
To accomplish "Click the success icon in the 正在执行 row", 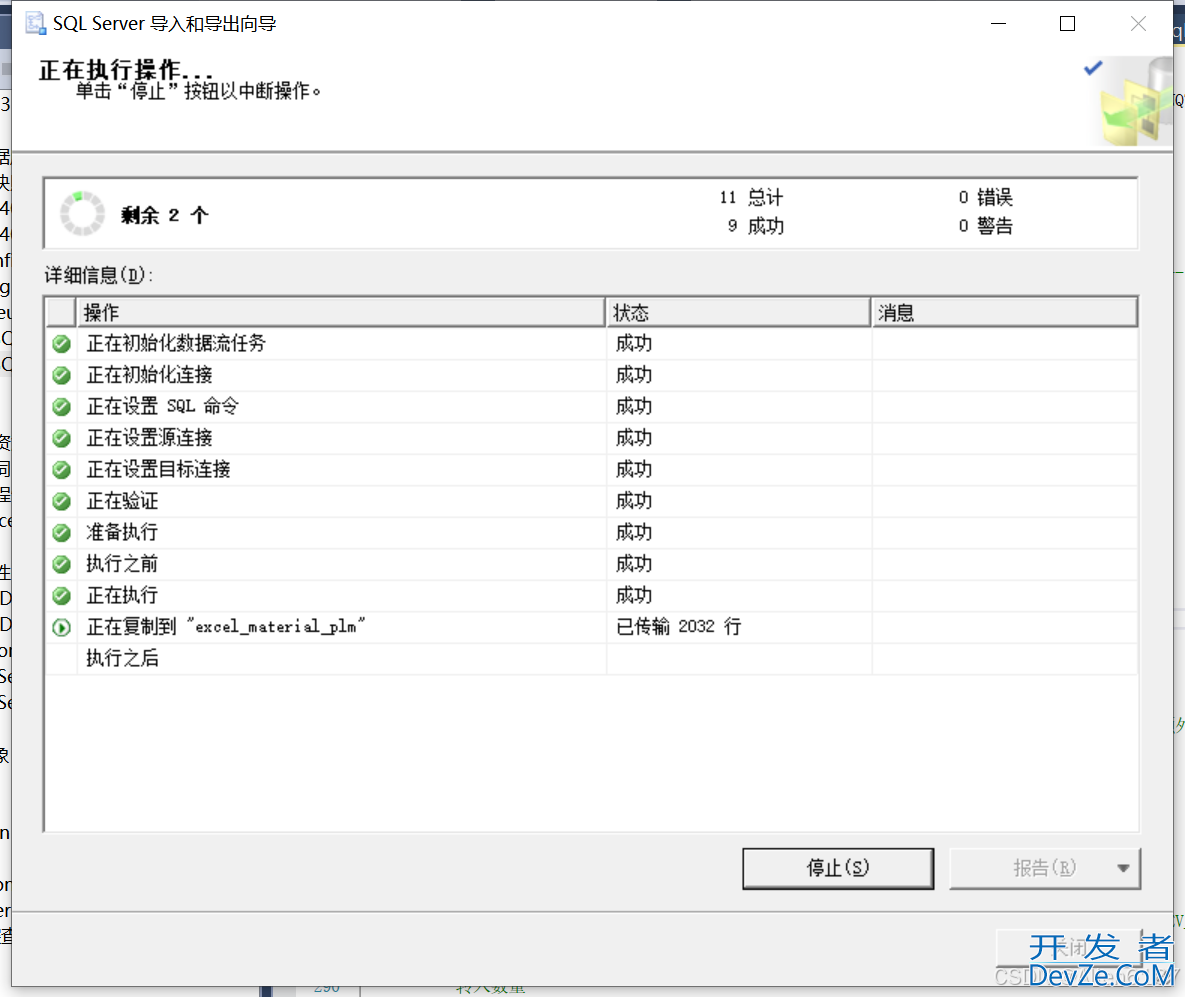I will tap(61, 596).
